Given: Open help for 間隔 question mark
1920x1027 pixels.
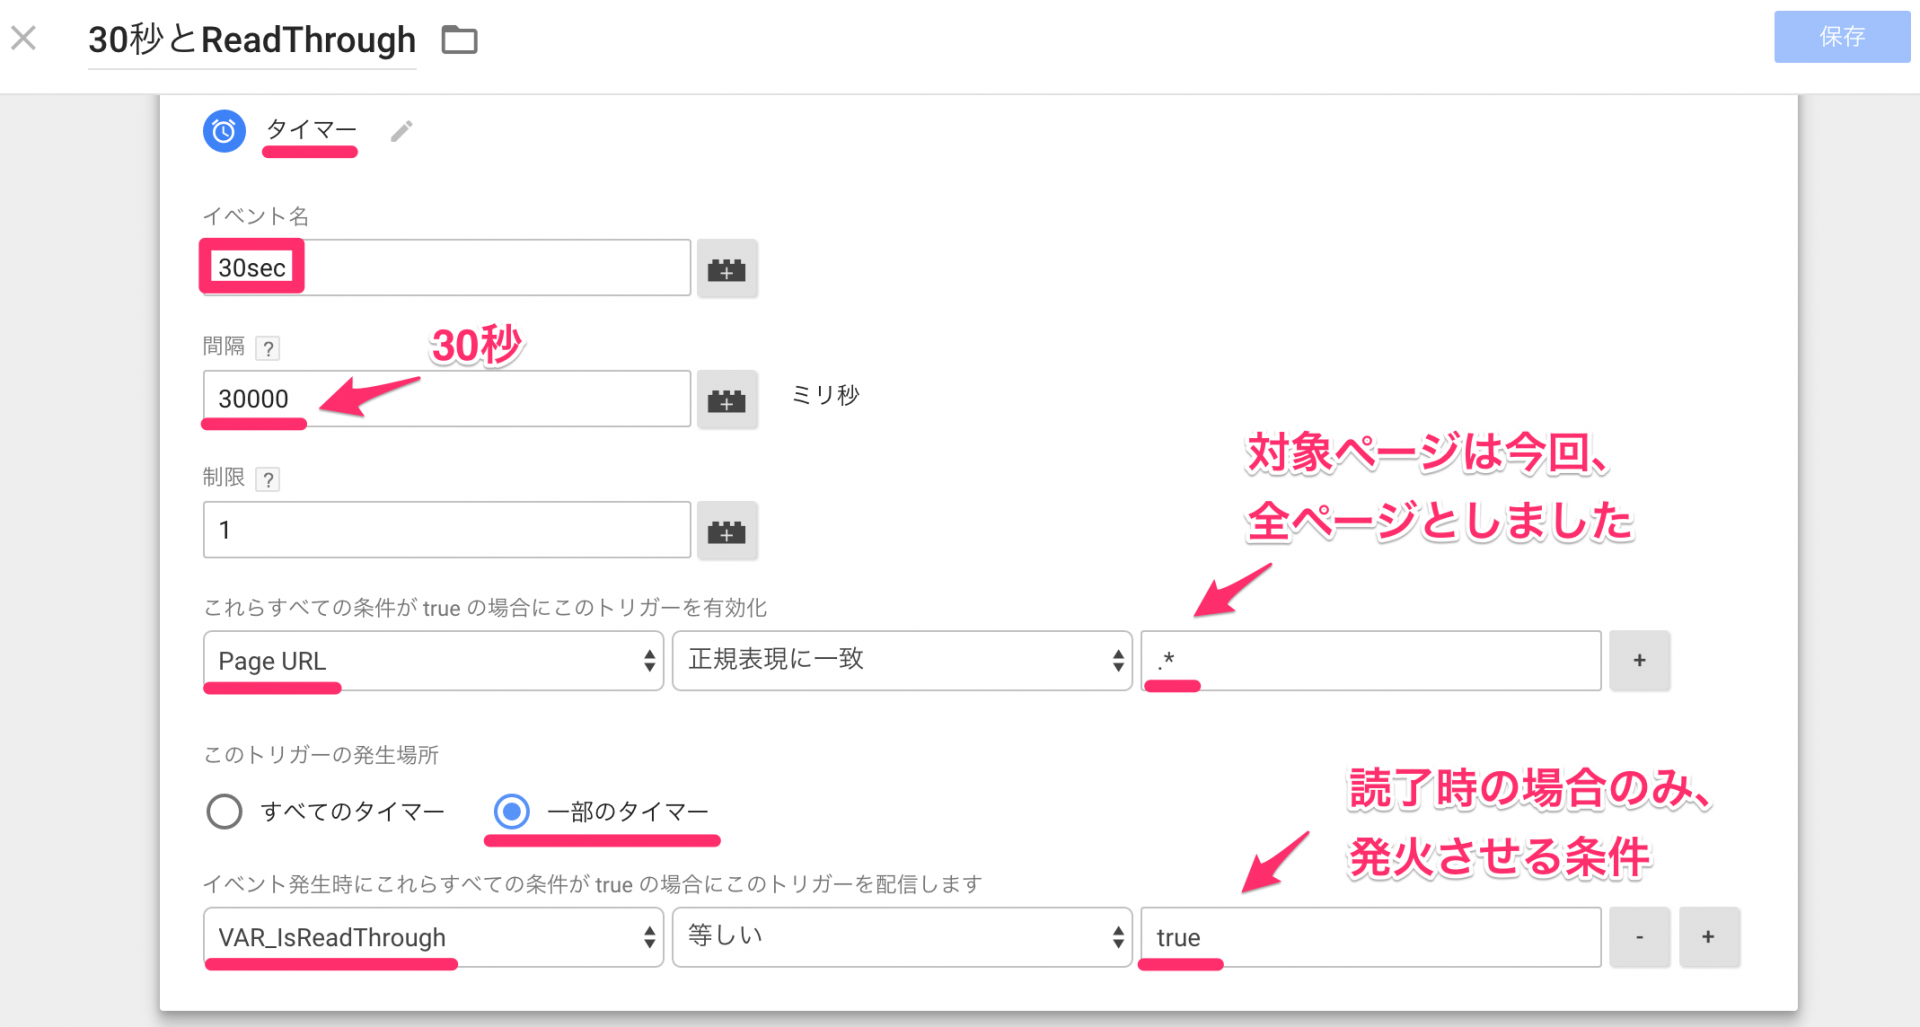Looking at the screenshot, I should [x=268, y=348].
